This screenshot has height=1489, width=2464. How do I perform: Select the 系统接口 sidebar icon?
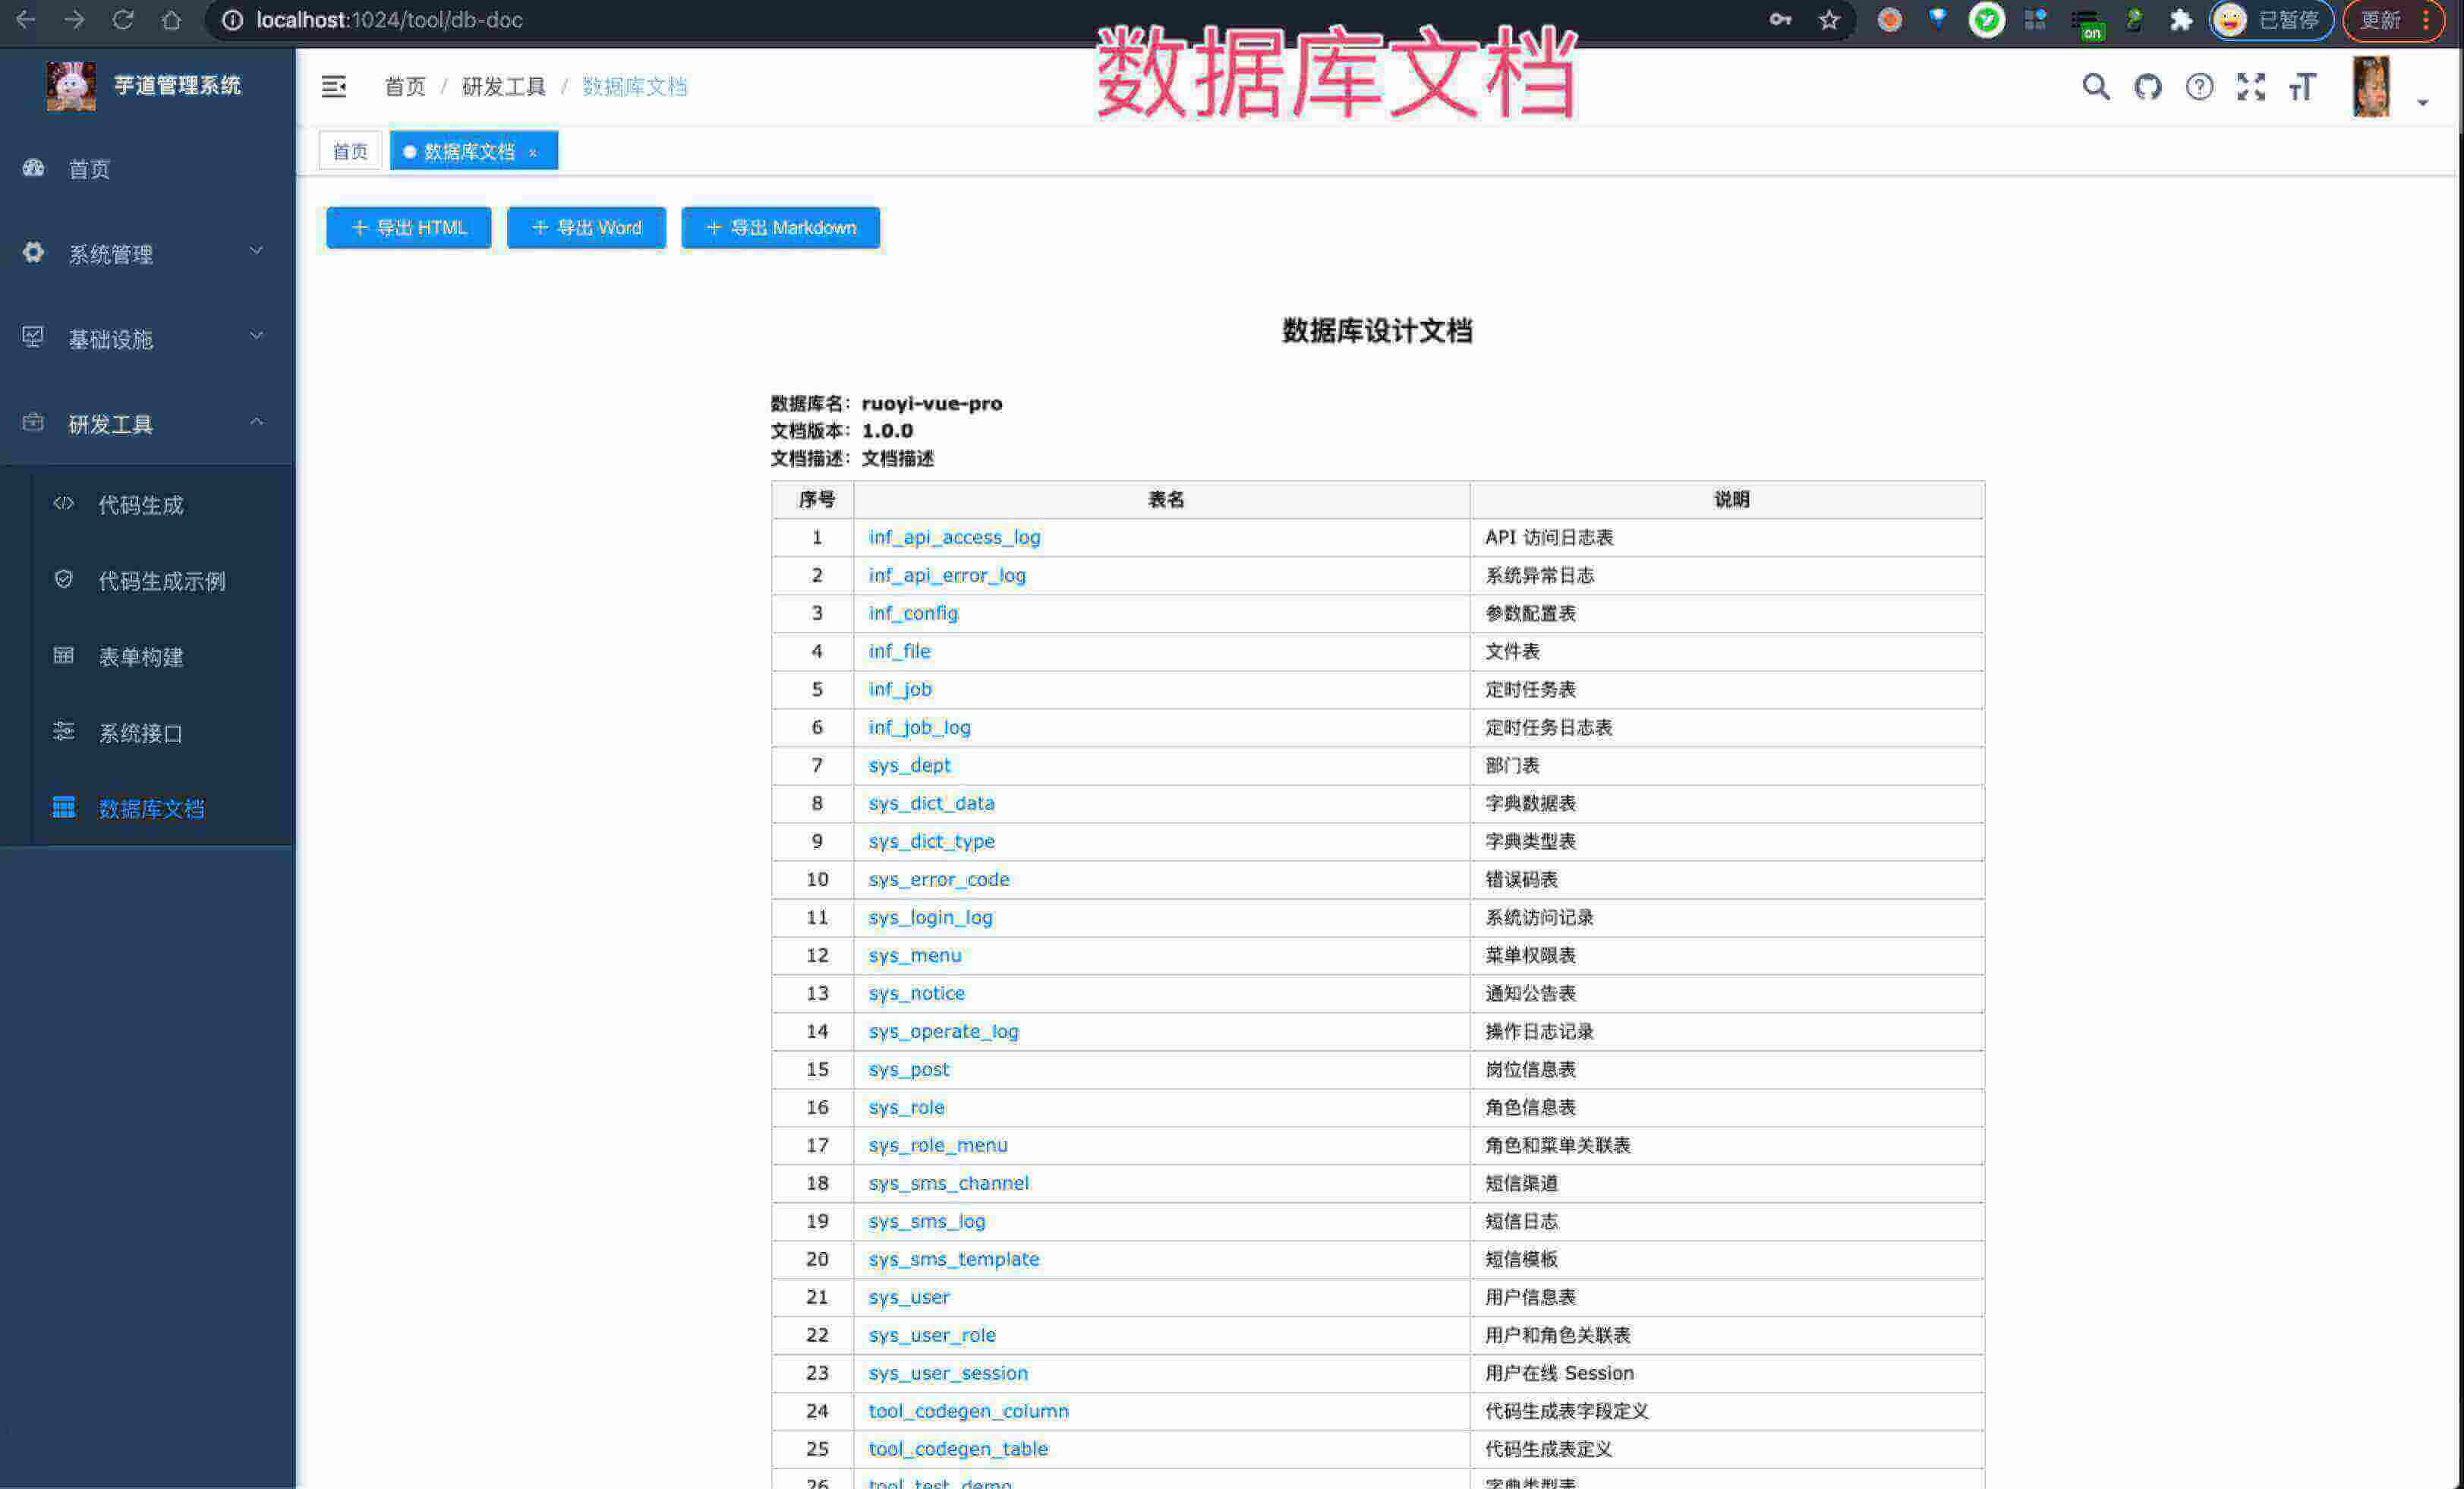[x=63, y=732]
